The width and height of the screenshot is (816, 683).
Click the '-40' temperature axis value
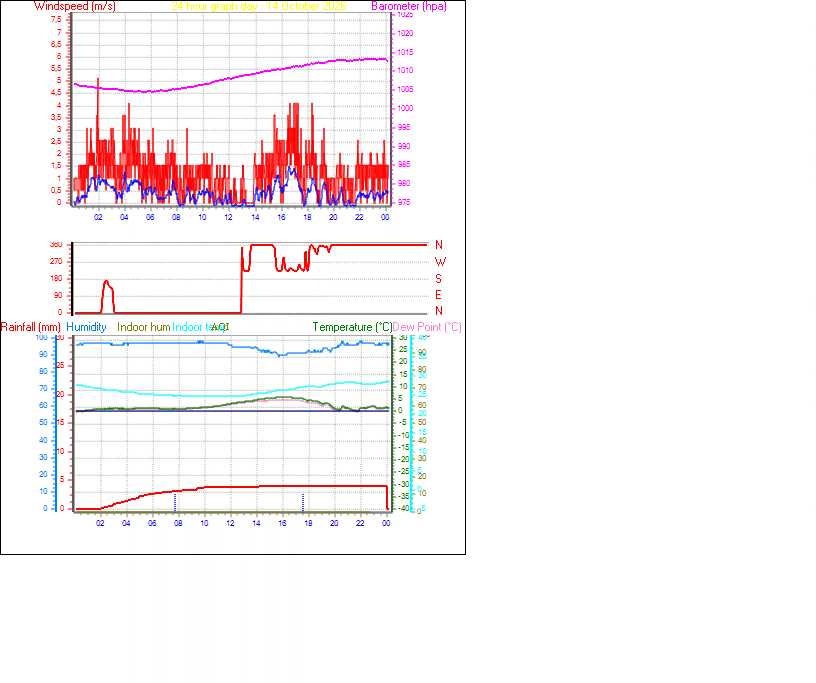pyautogui.click(x=403, y=509)
